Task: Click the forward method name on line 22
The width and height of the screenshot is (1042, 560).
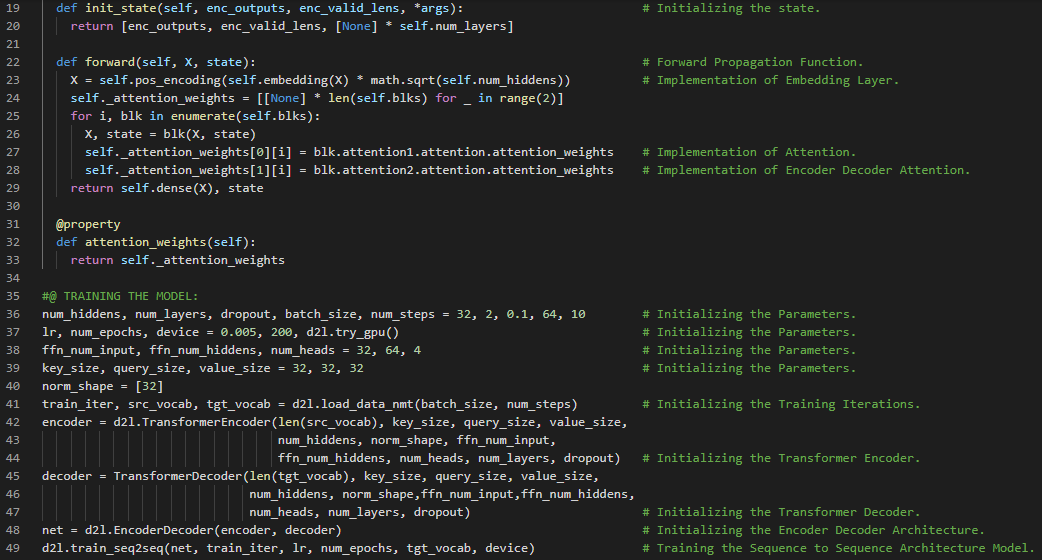Action: [x=109, y=62]
